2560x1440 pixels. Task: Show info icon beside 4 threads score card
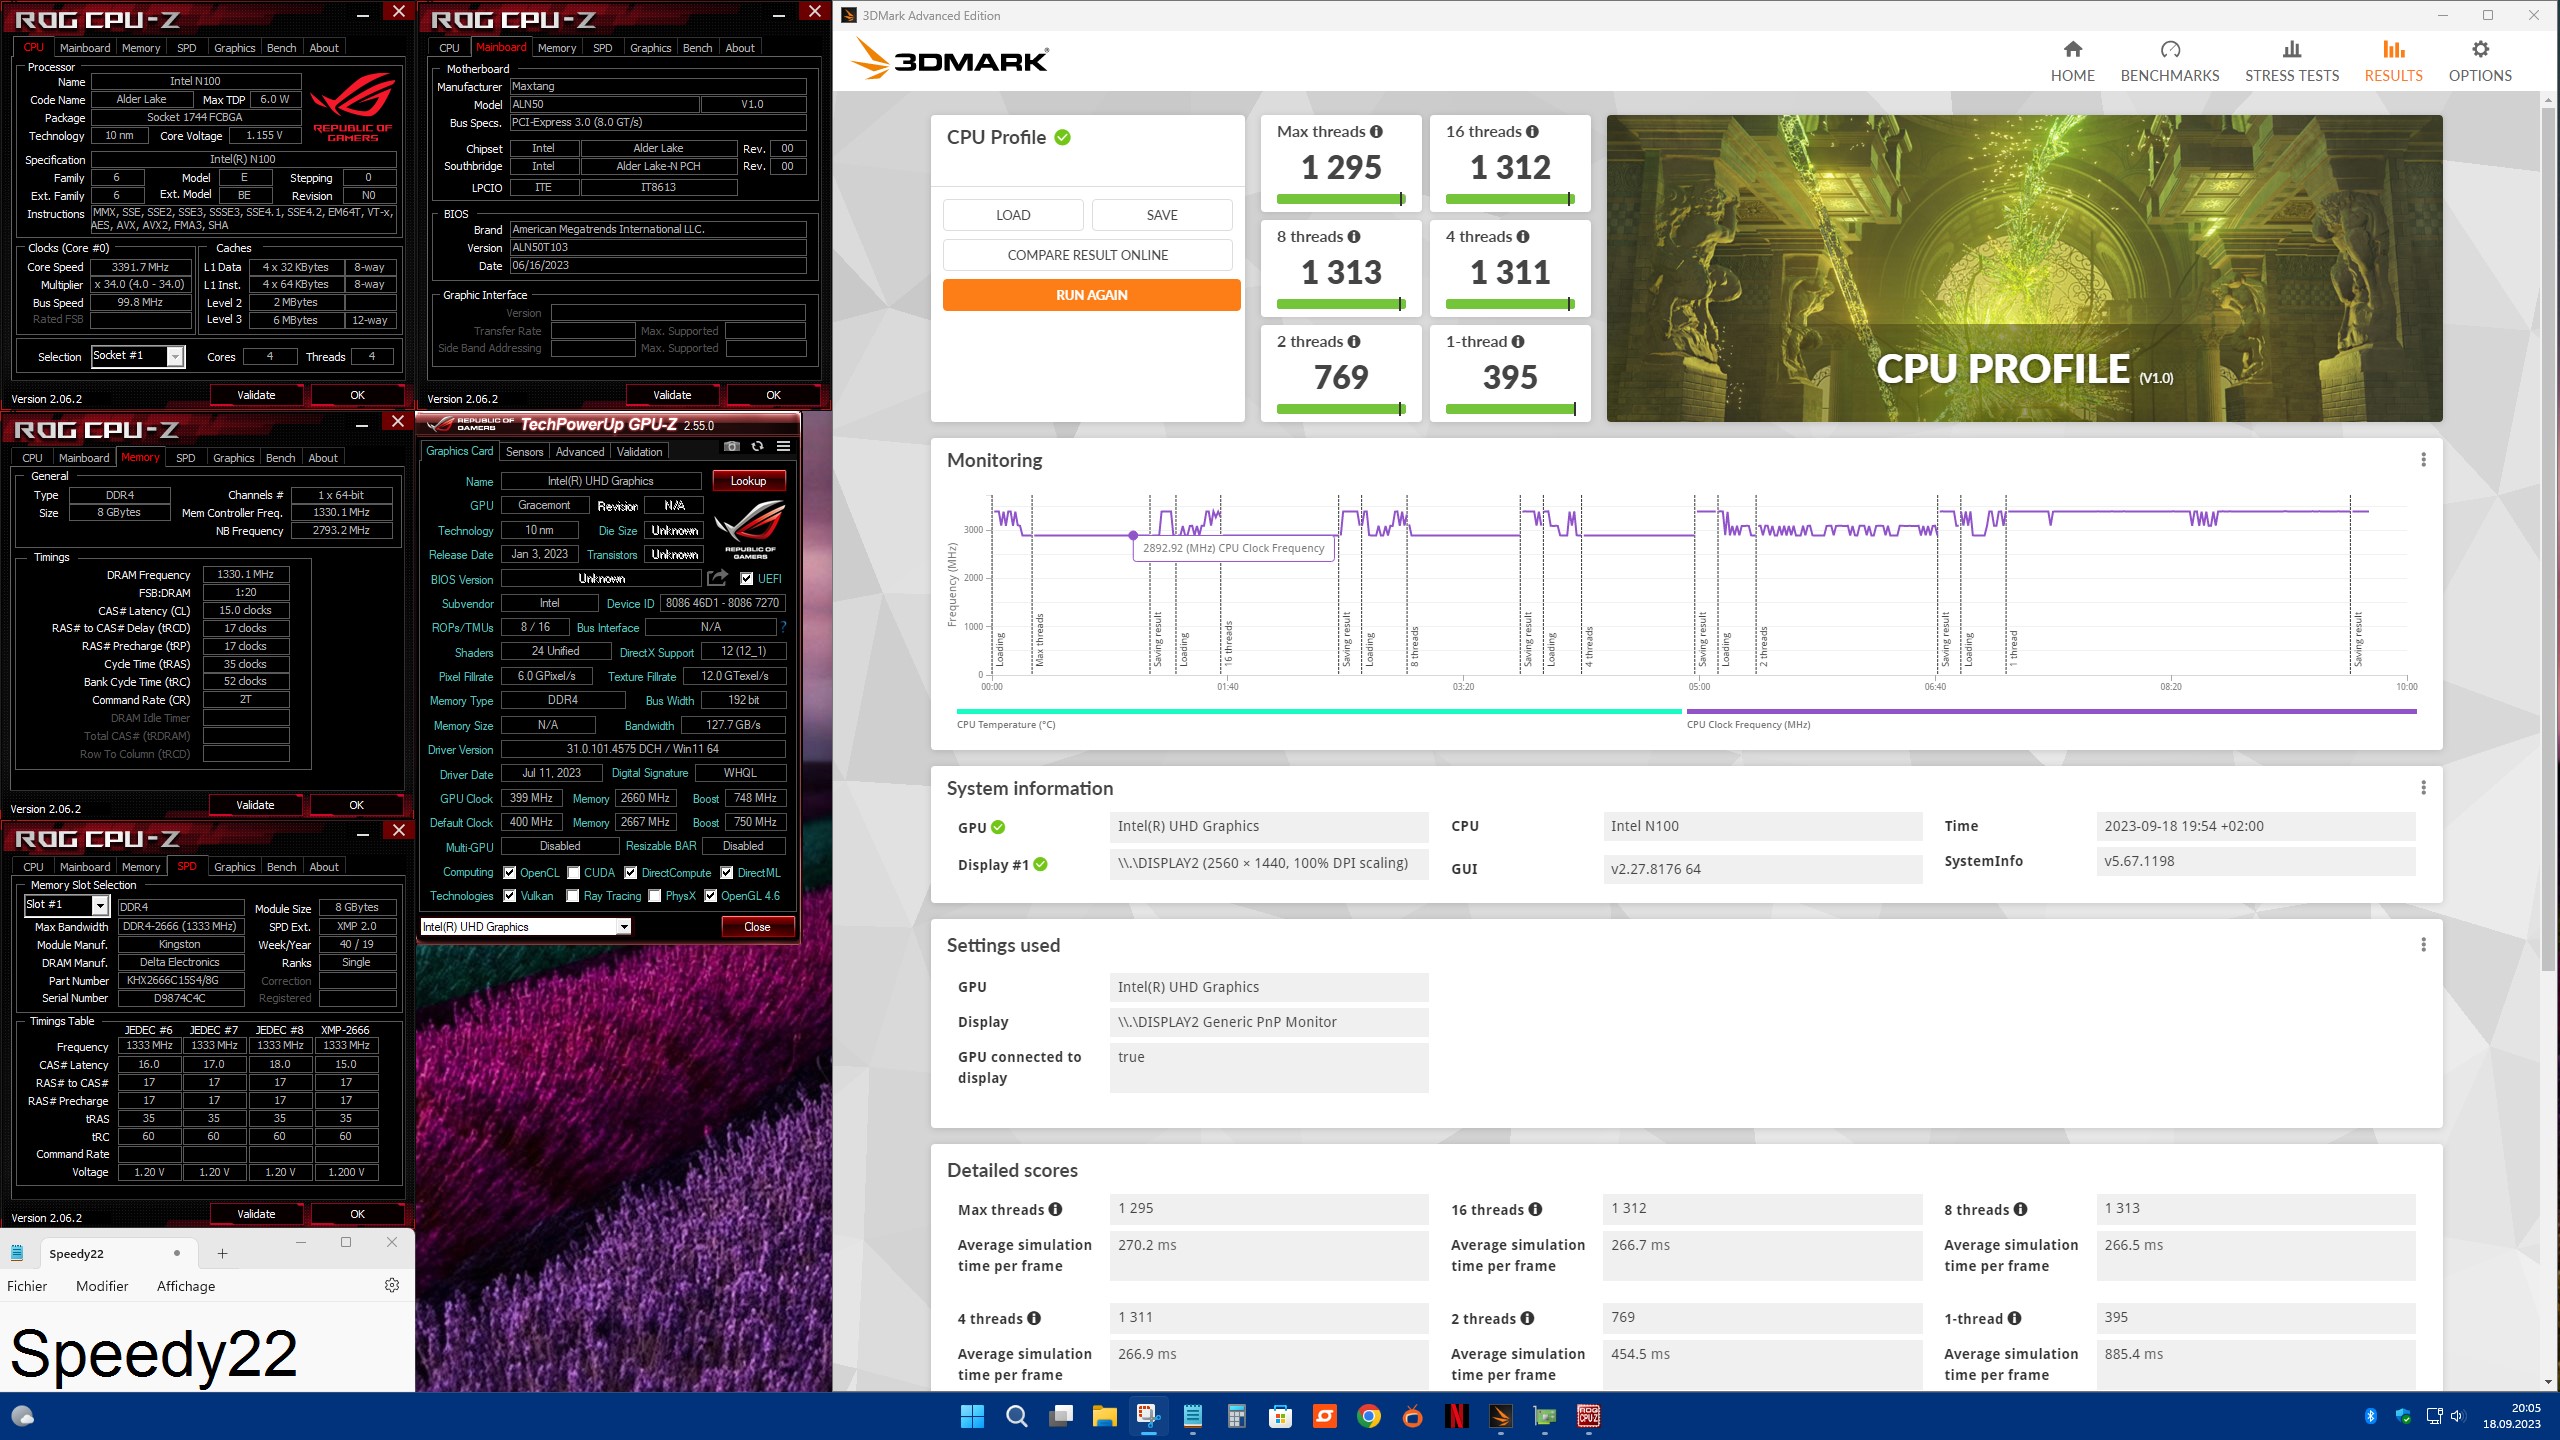click(1523, 236)
